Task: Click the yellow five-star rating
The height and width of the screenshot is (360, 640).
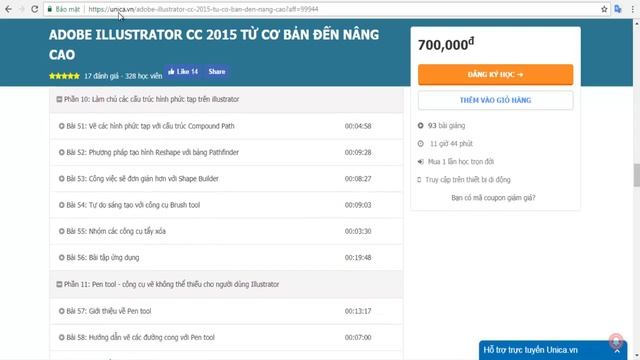Action: click(64, 76)
